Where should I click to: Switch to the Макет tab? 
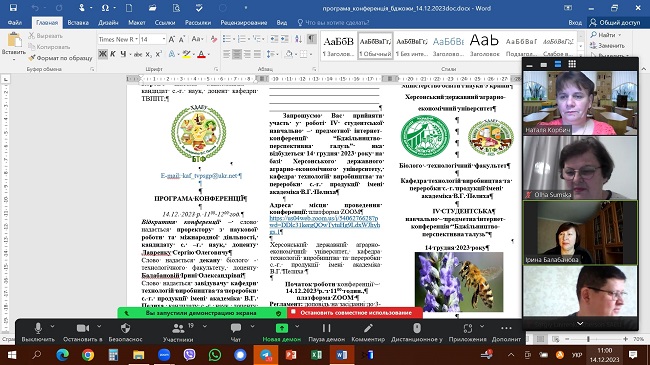coord(136,22)
